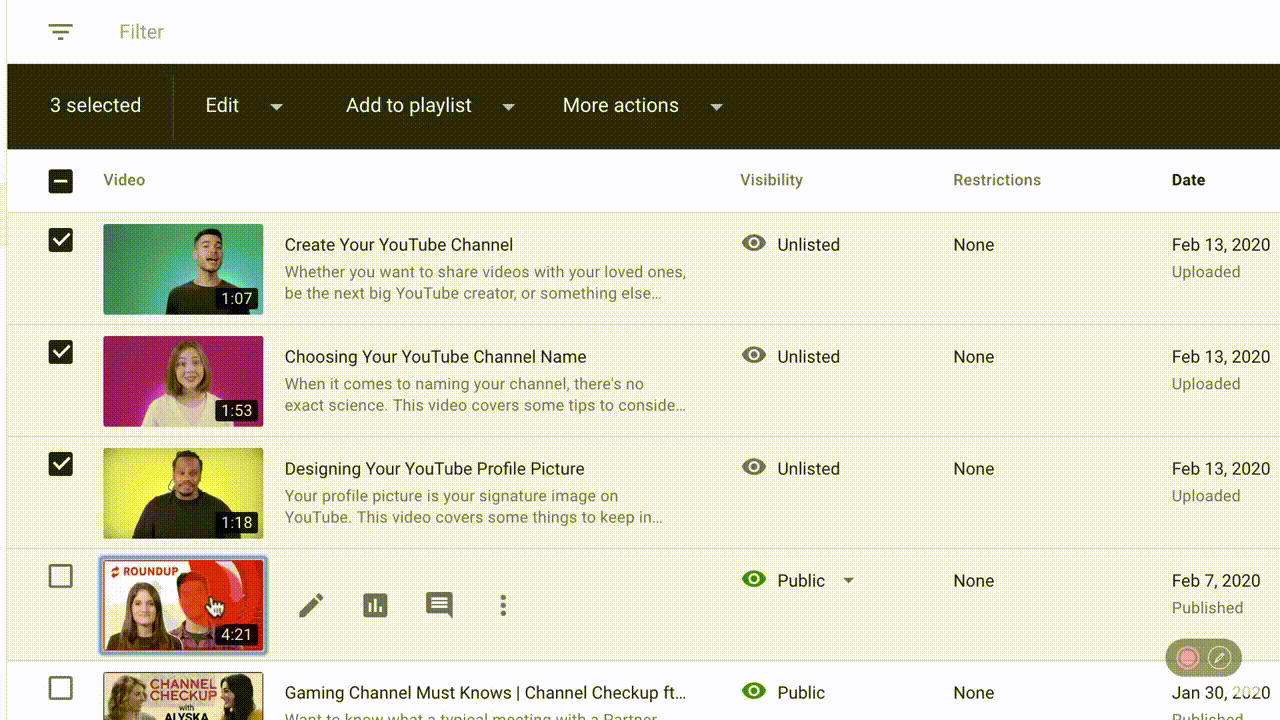The image size is (1280, 720).
Task: Uncheck Choosing Your YouTube Channel Name video
Action: tap(61, 352)
